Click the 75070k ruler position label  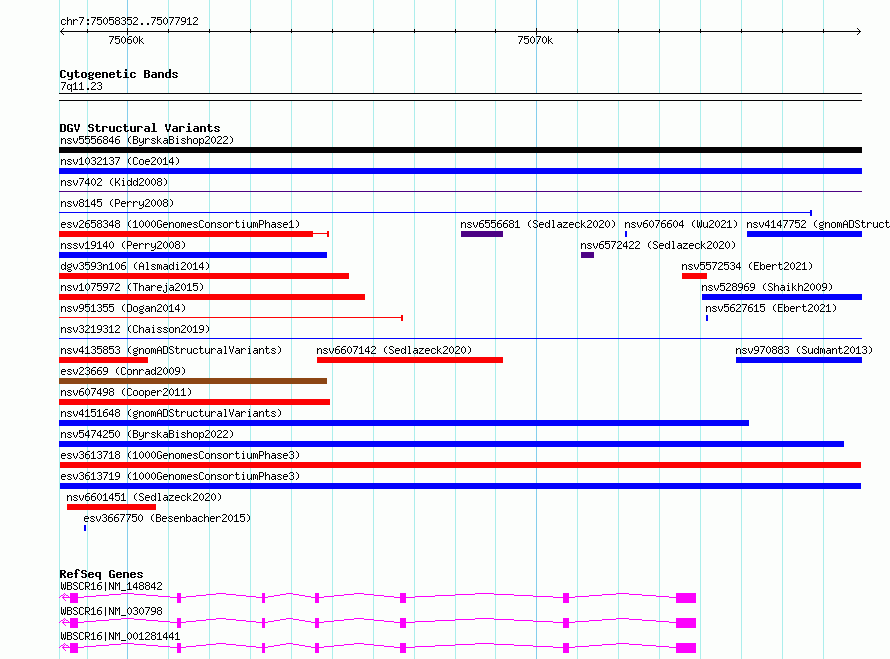pyautogui.click(x=534, y=41)
